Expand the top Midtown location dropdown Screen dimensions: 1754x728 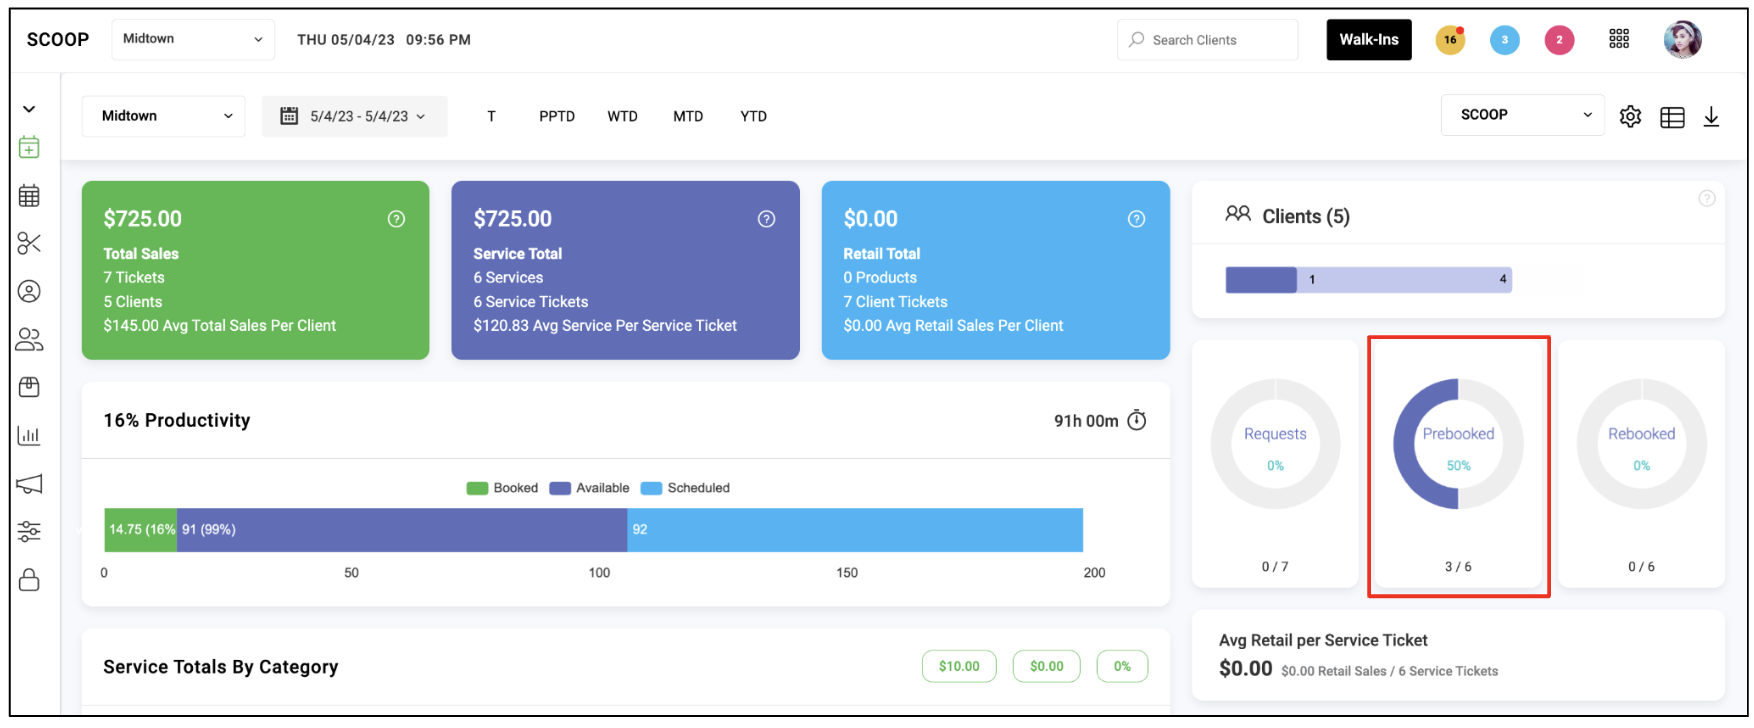point(193,39)
